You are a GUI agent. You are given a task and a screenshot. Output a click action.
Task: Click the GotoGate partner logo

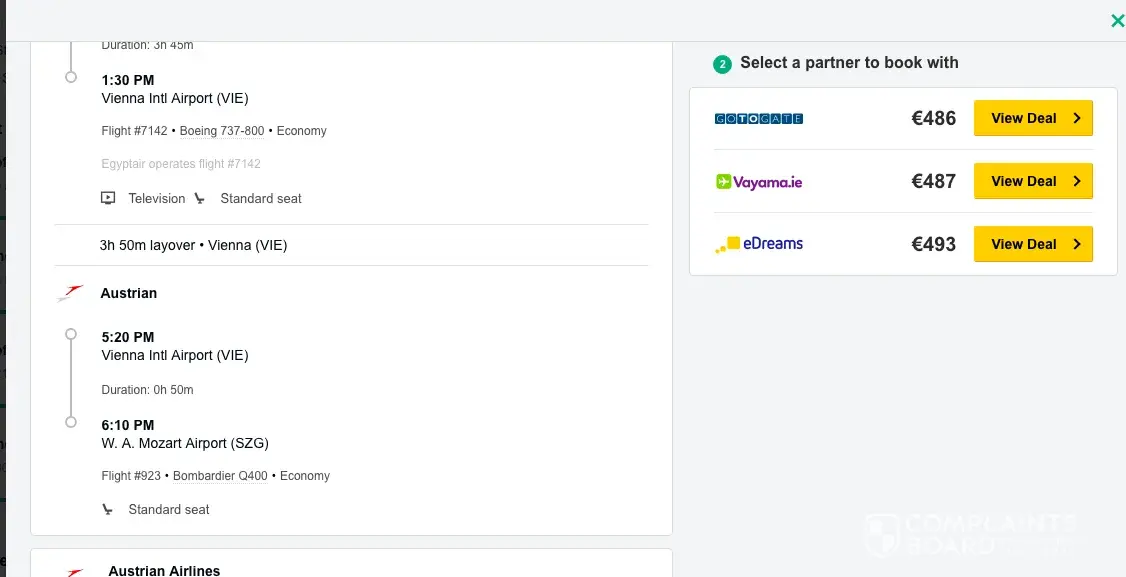(x=759, y=119)
